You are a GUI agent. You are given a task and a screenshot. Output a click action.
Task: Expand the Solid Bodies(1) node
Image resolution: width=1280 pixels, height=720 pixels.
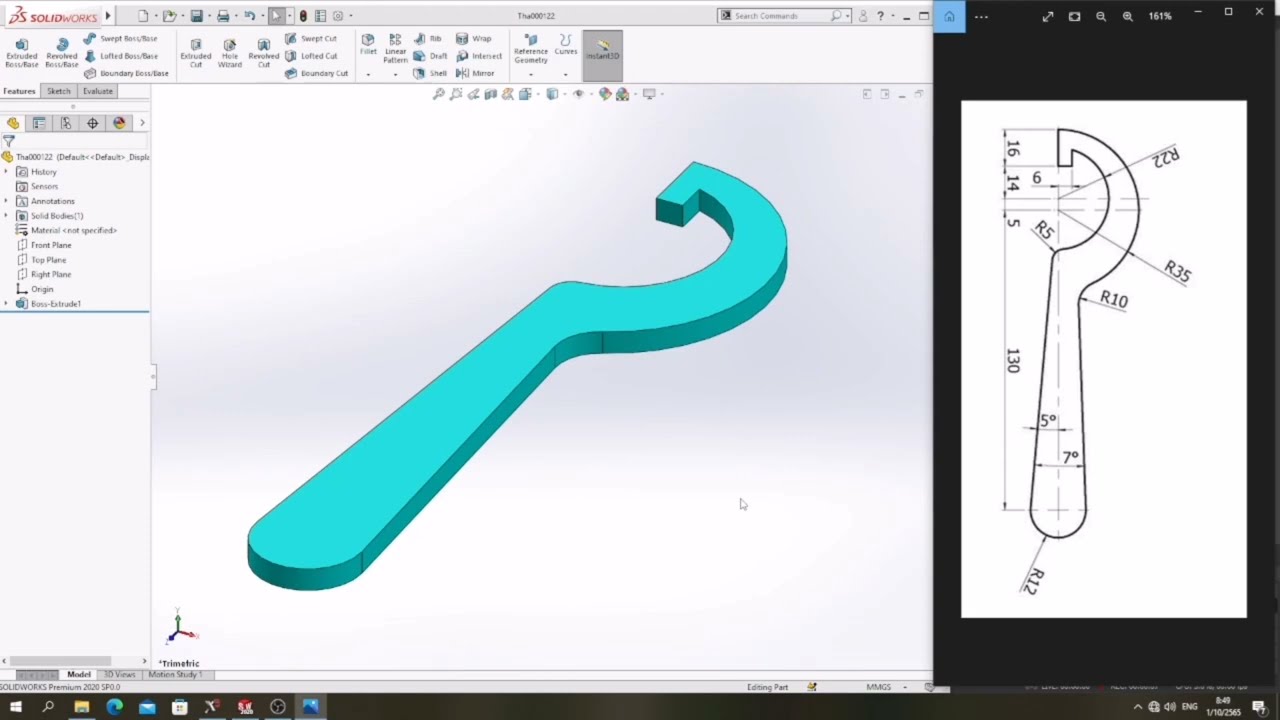[x=6, y=216]
